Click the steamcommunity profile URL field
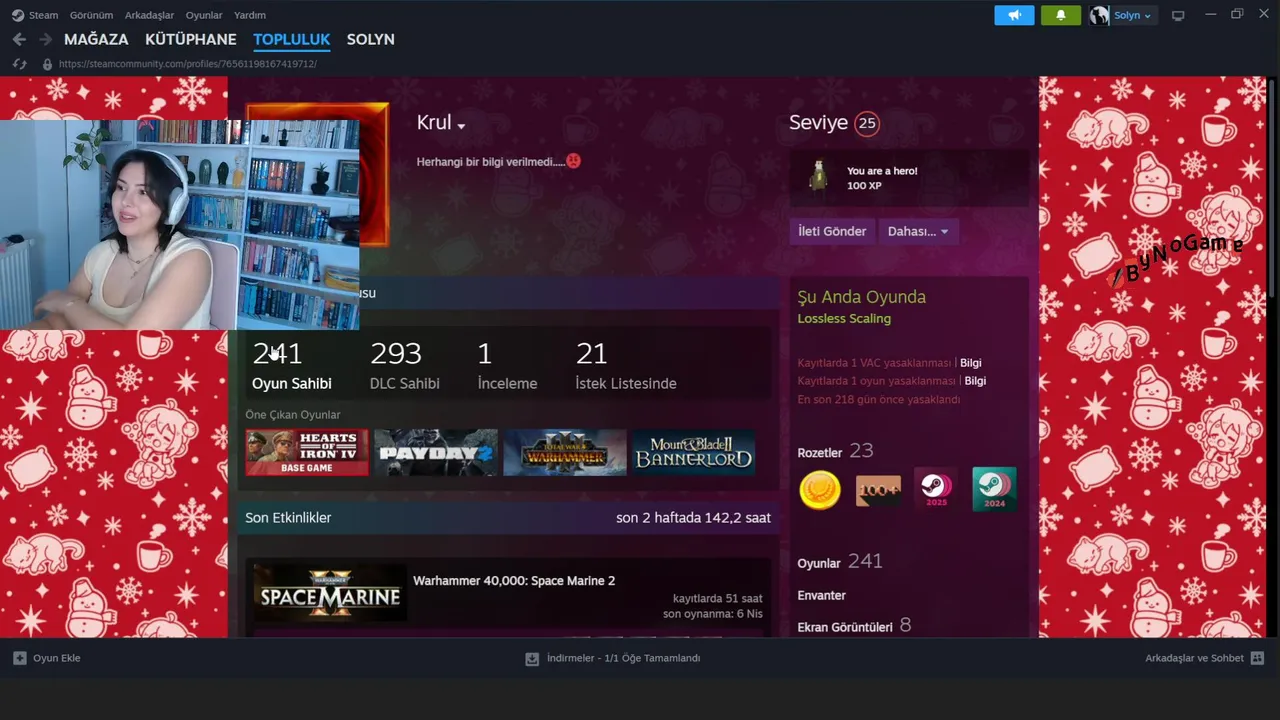Screen dimensions: 1280x720 click(x=187, y=64)
